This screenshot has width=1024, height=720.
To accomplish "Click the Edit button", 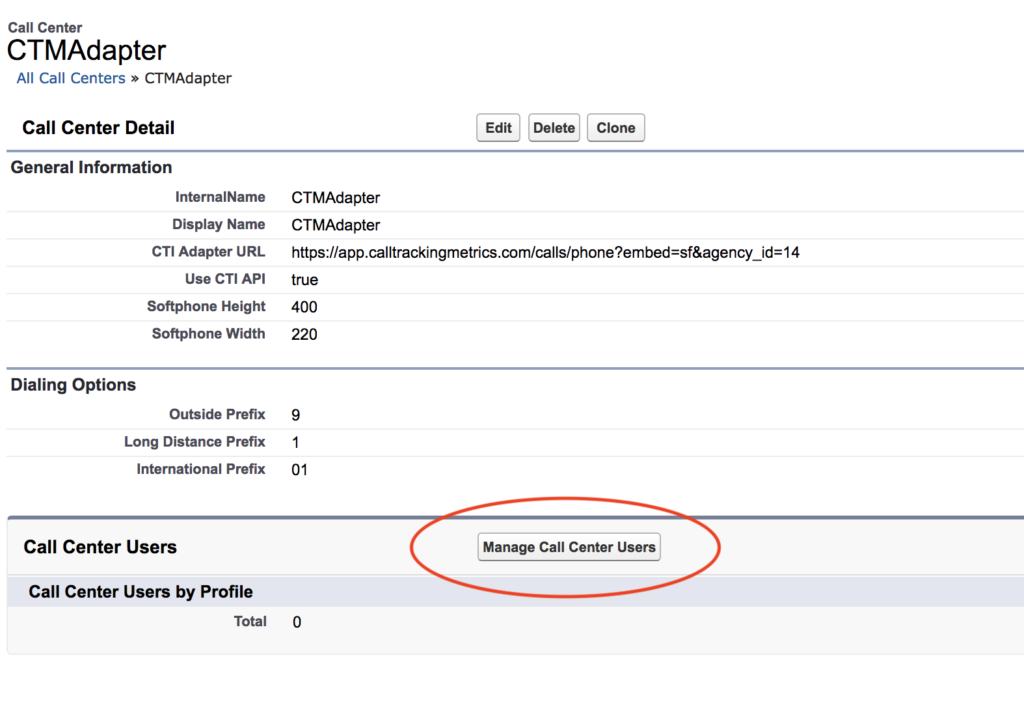I will (x=497, y=127).
